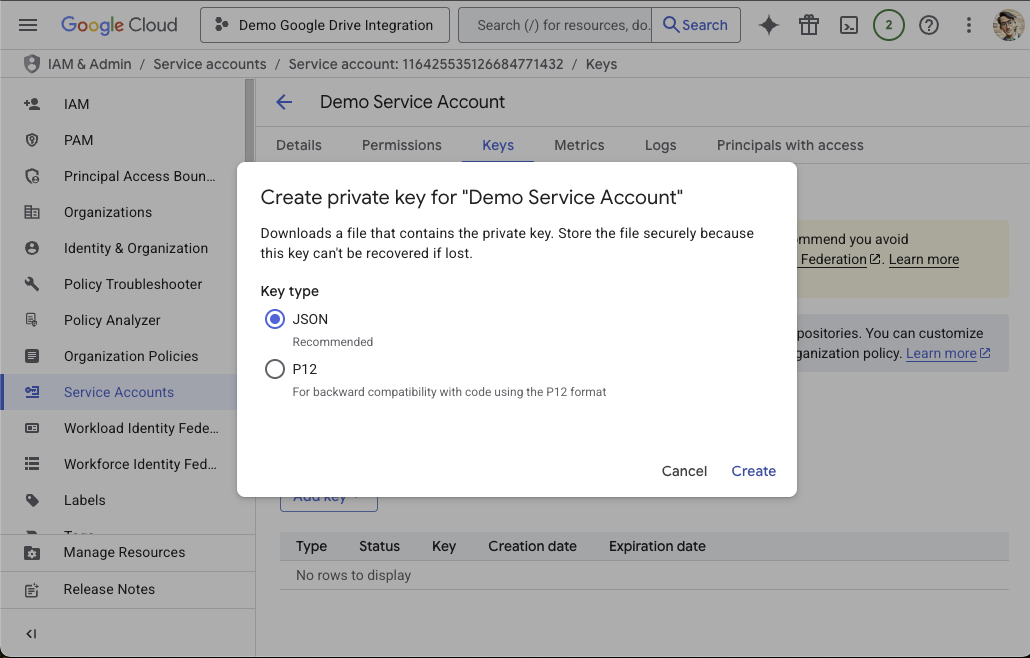
Task: Open Labels in the sidebar
Action: tap(123, 500)
